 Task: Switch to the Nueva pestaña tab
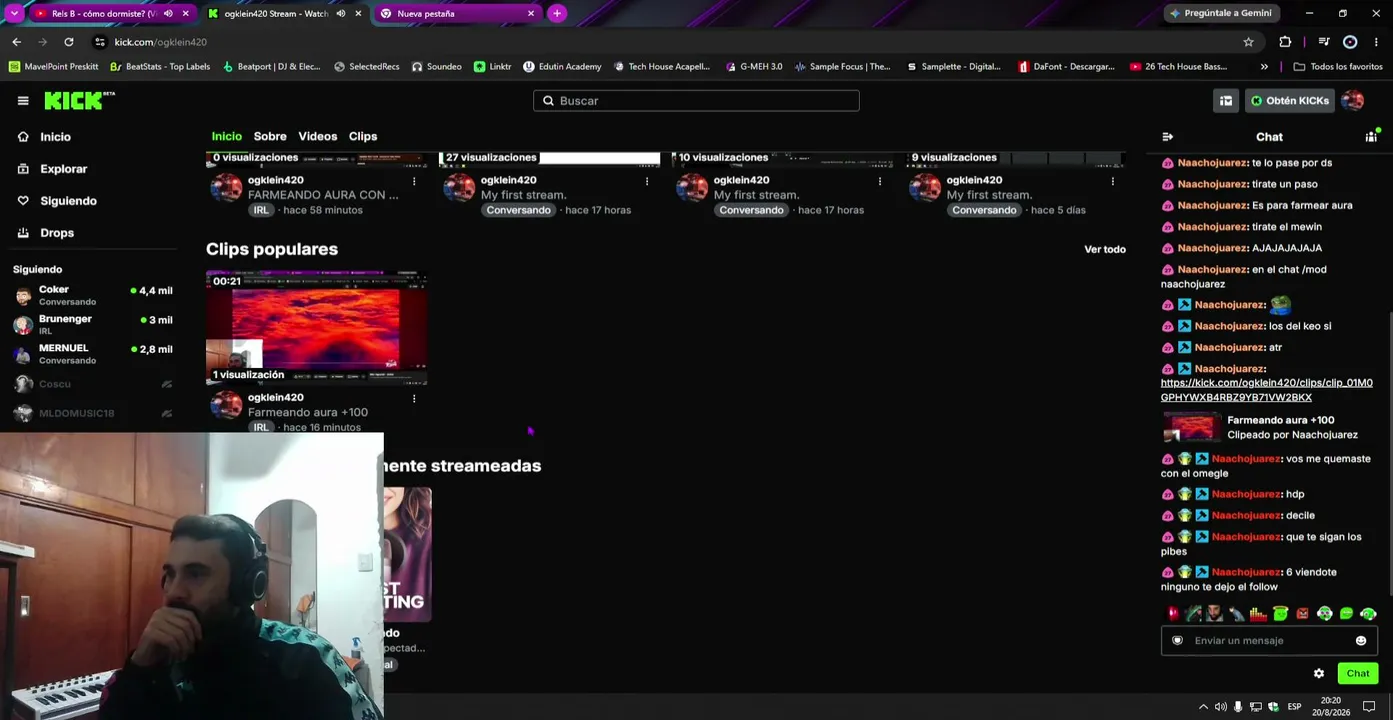459,14
